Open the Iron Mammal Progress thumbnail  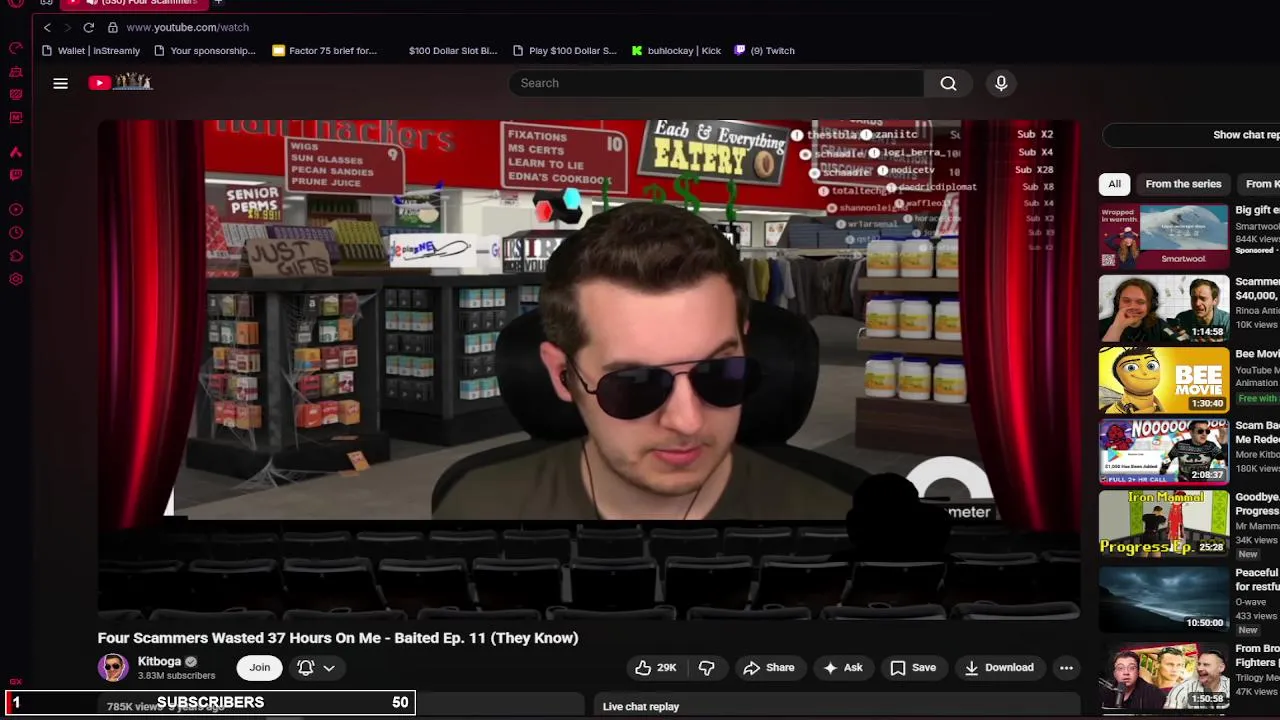coord(1164,524)
